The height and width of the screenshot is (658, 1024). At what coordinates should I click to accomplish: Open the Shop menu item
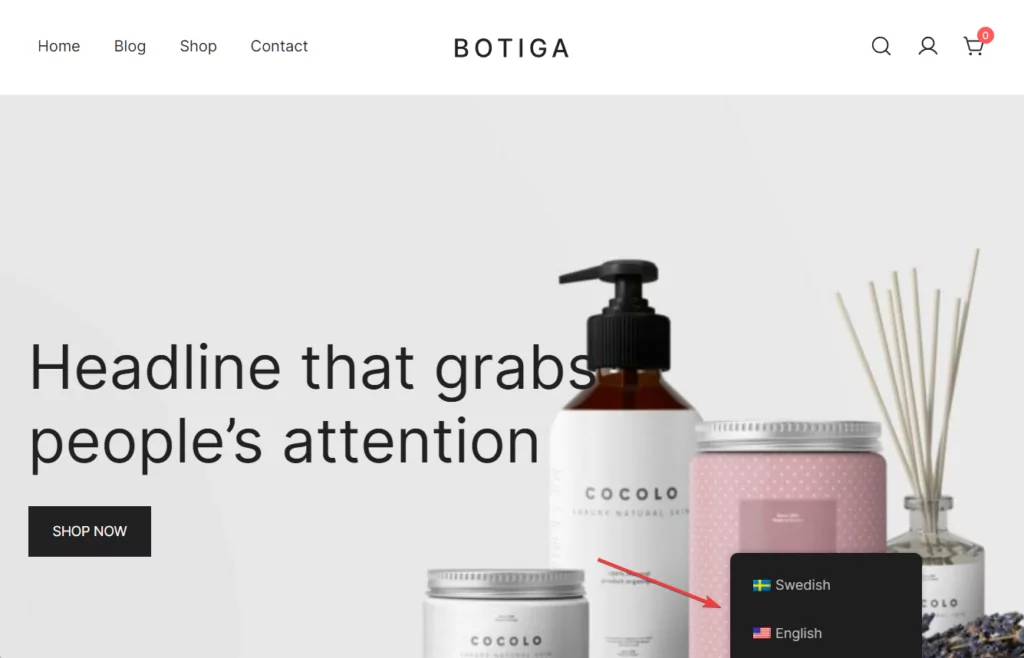(198, 46)
